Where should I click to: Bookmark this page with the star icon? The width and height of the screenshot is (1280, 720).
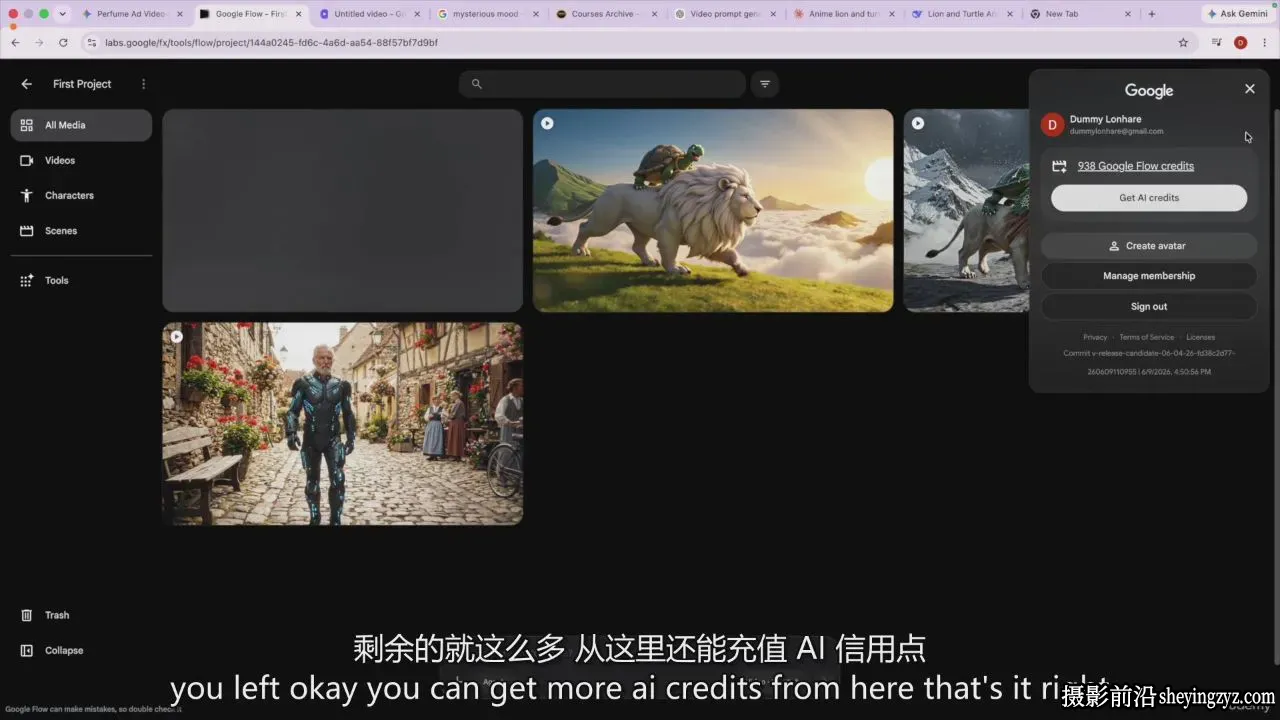point(1183,43)
